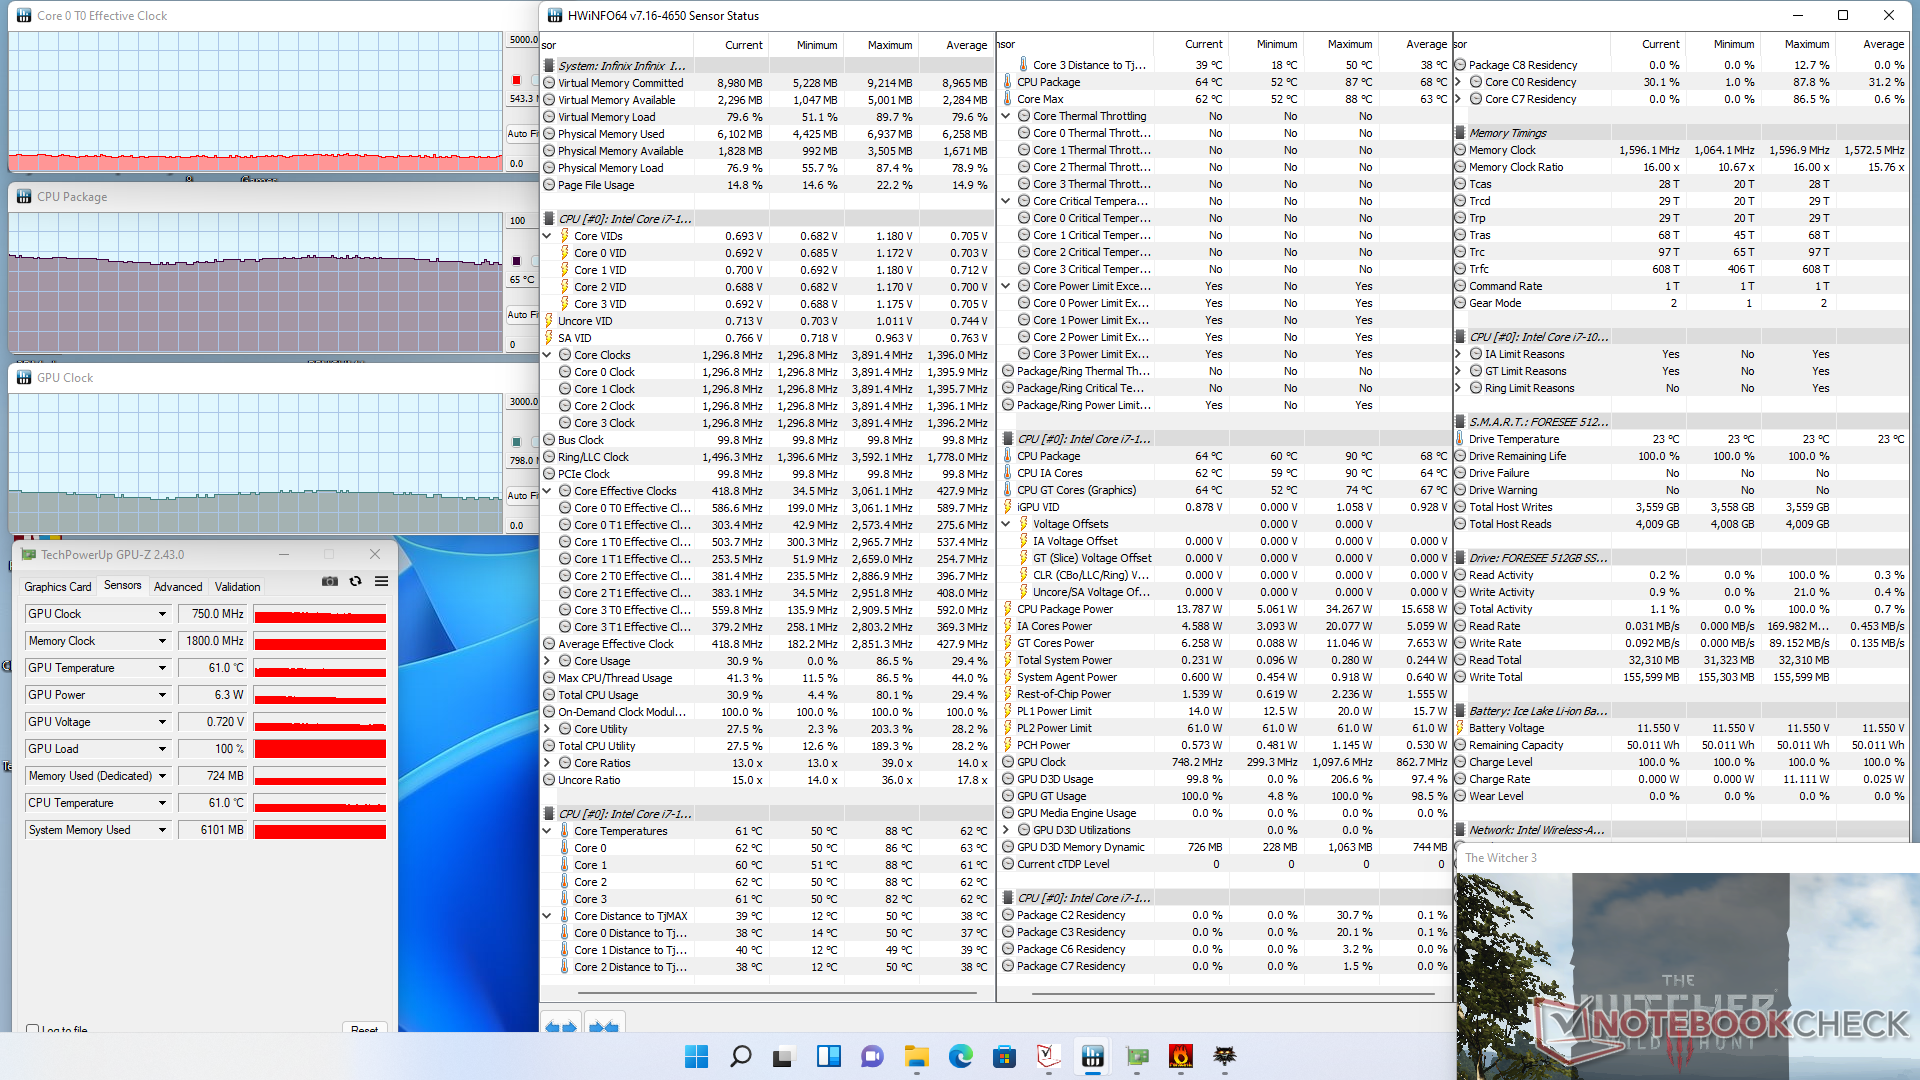Viewport: 1920px width, 1080px height.
Task: Select the Drive Remaining Life row
Action: (1681, 456)
